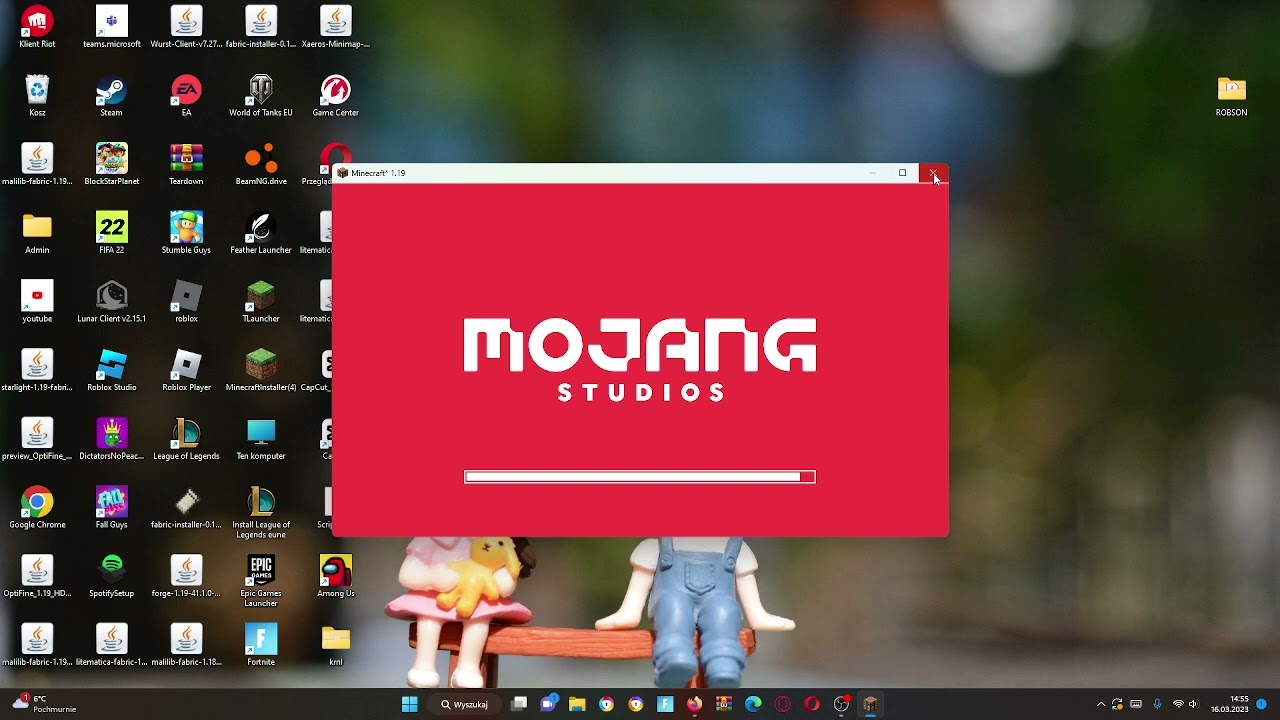Open Roblox Studio desktop shortcut
1280x720 pixels.
coord(111,370)
